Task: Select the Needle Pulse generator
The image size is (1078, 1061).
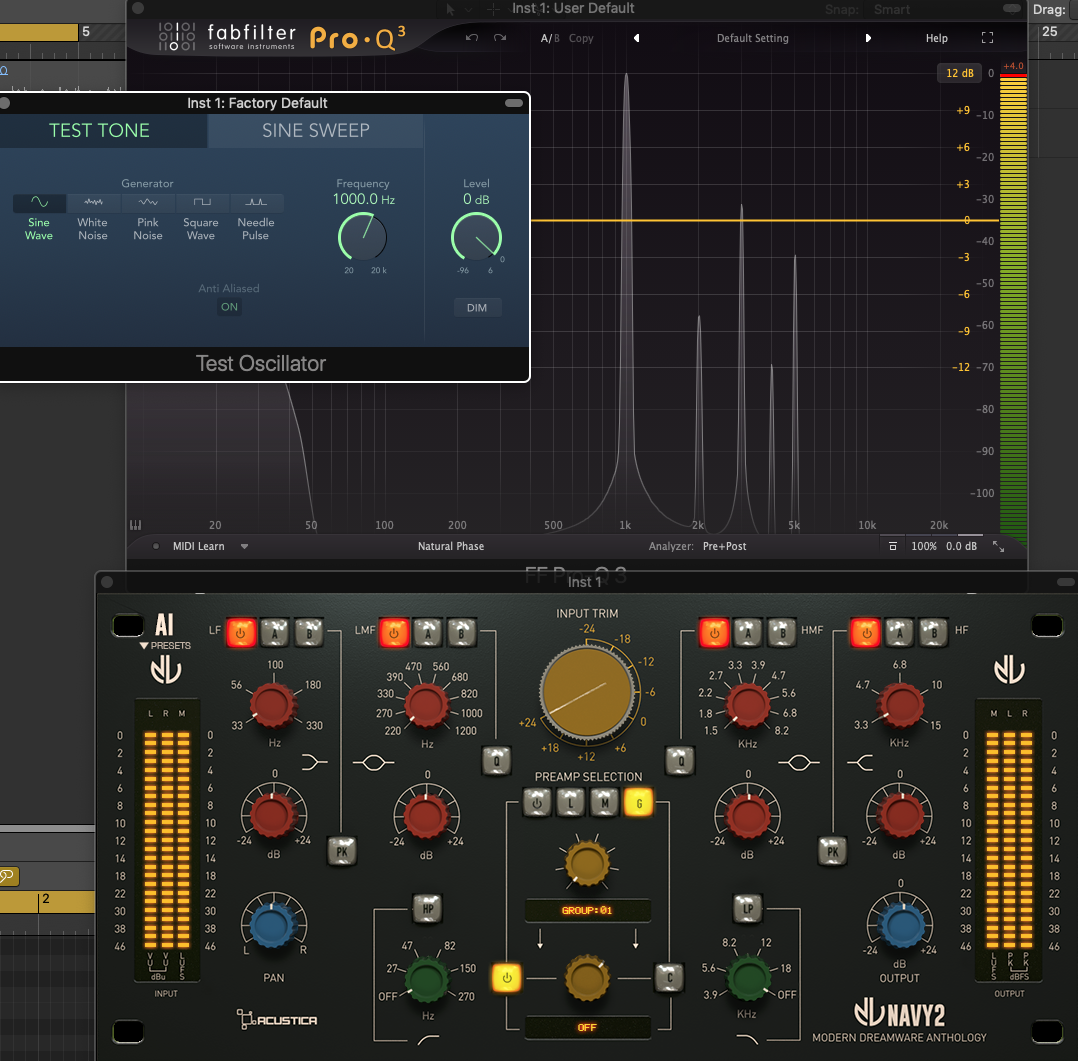Action: pos(256,217)
